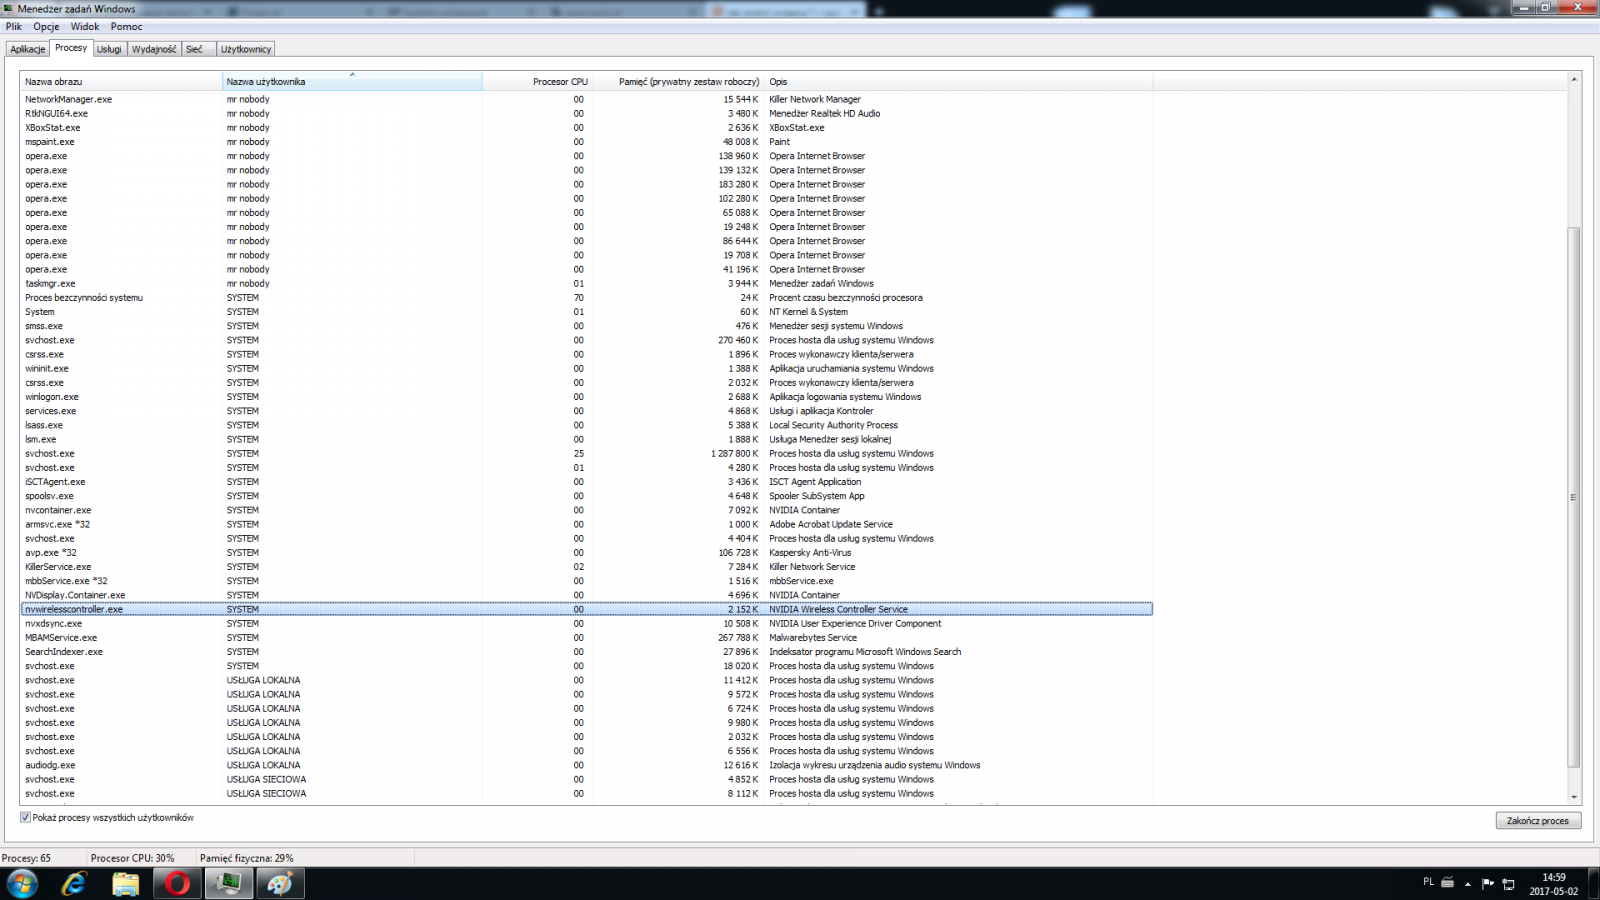Sort by 'Nazwa obrazu' column header
The width and height of the screenshot is (1600, 900).
click(121, 82)
